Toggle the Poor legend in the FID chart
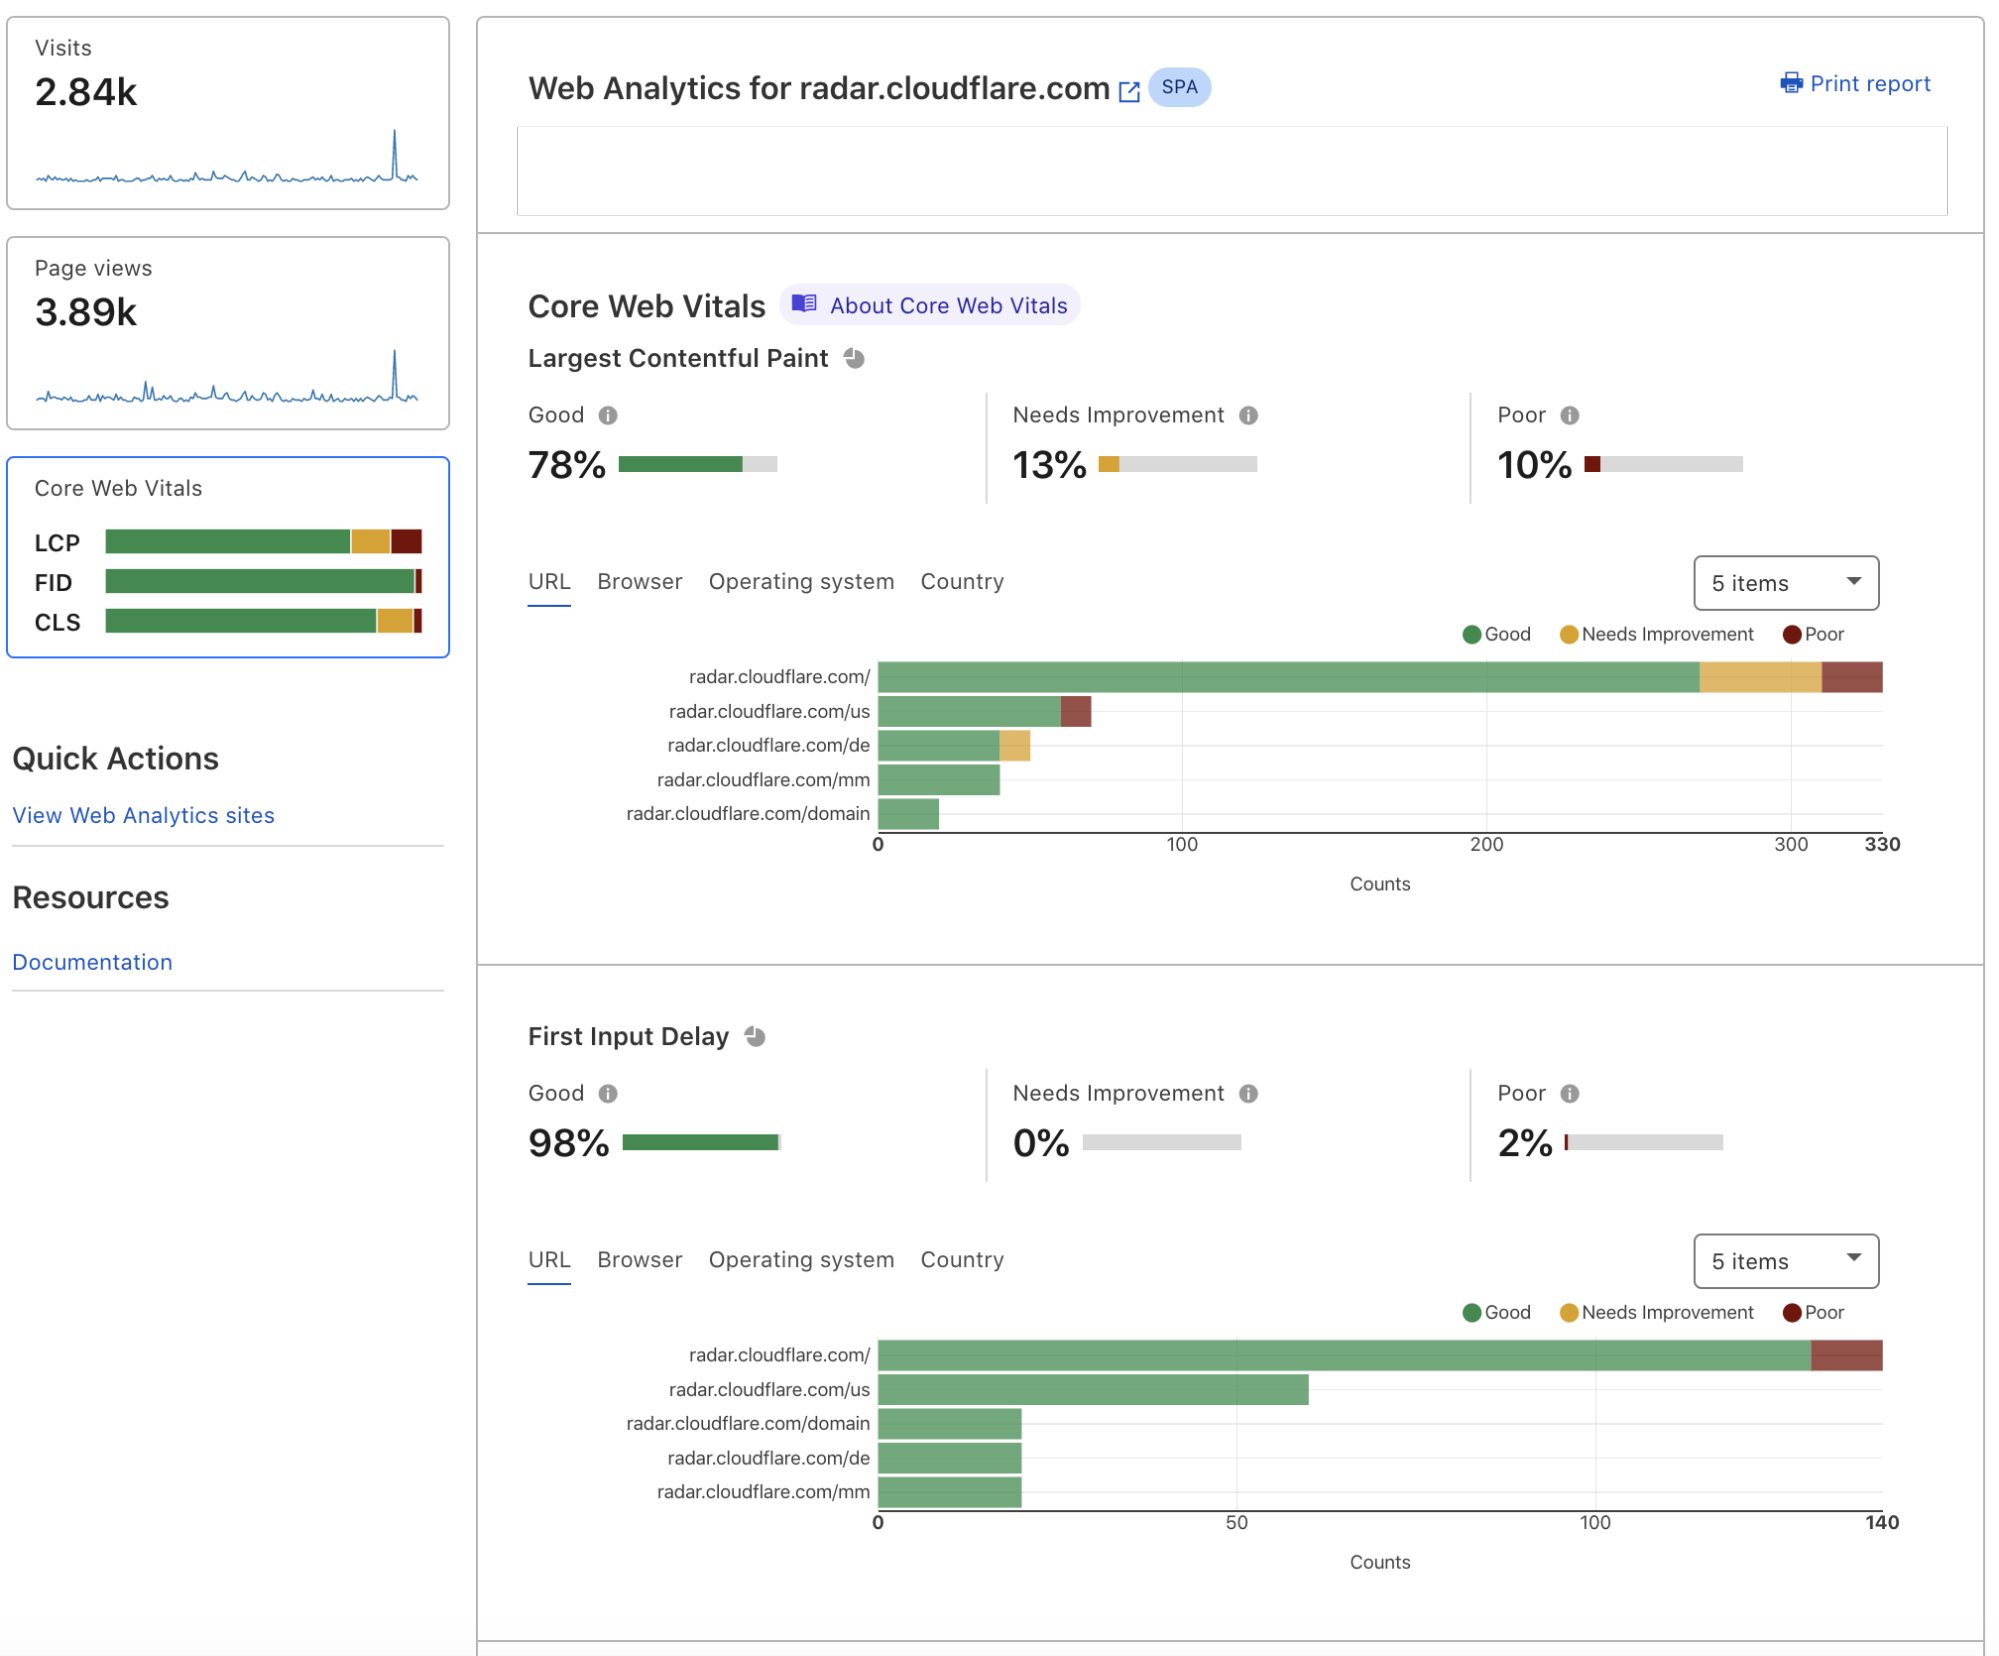This screenshot has height=1656, width=1999. 1814,1313
